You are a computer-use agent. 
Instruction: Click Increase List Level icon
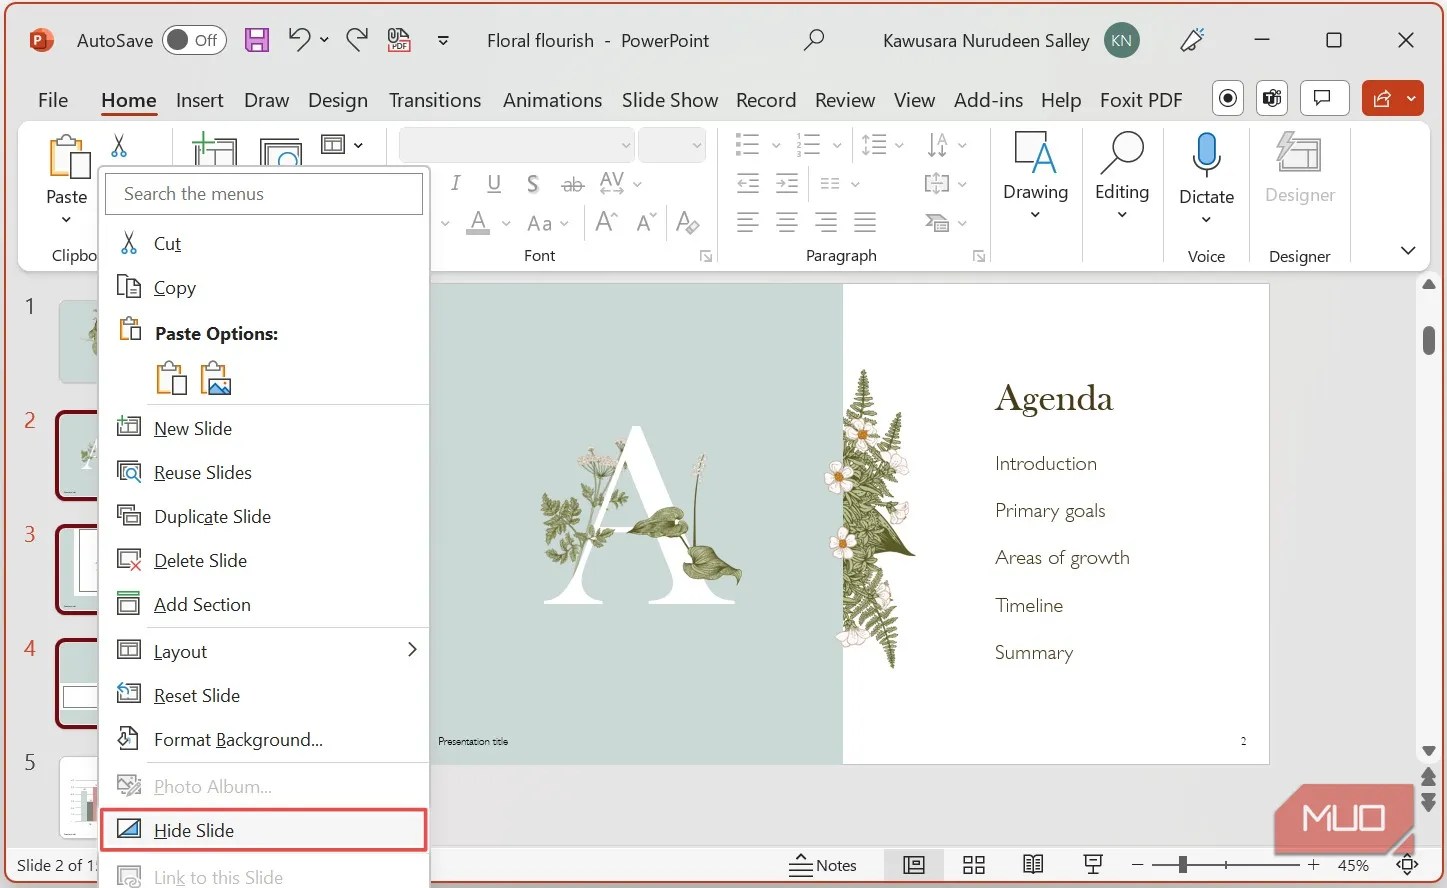point(787,183)
